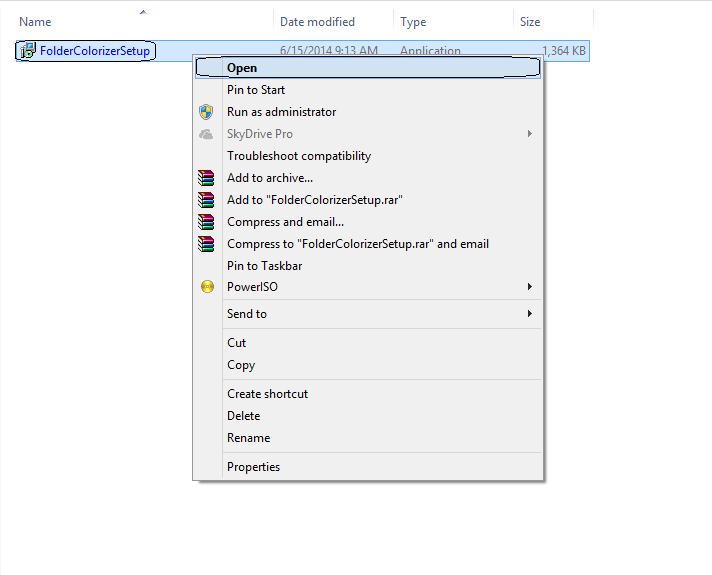Screen dimensions: 712x575
Task: Open the PowerISO menu entry
Action: click(368, 287)
